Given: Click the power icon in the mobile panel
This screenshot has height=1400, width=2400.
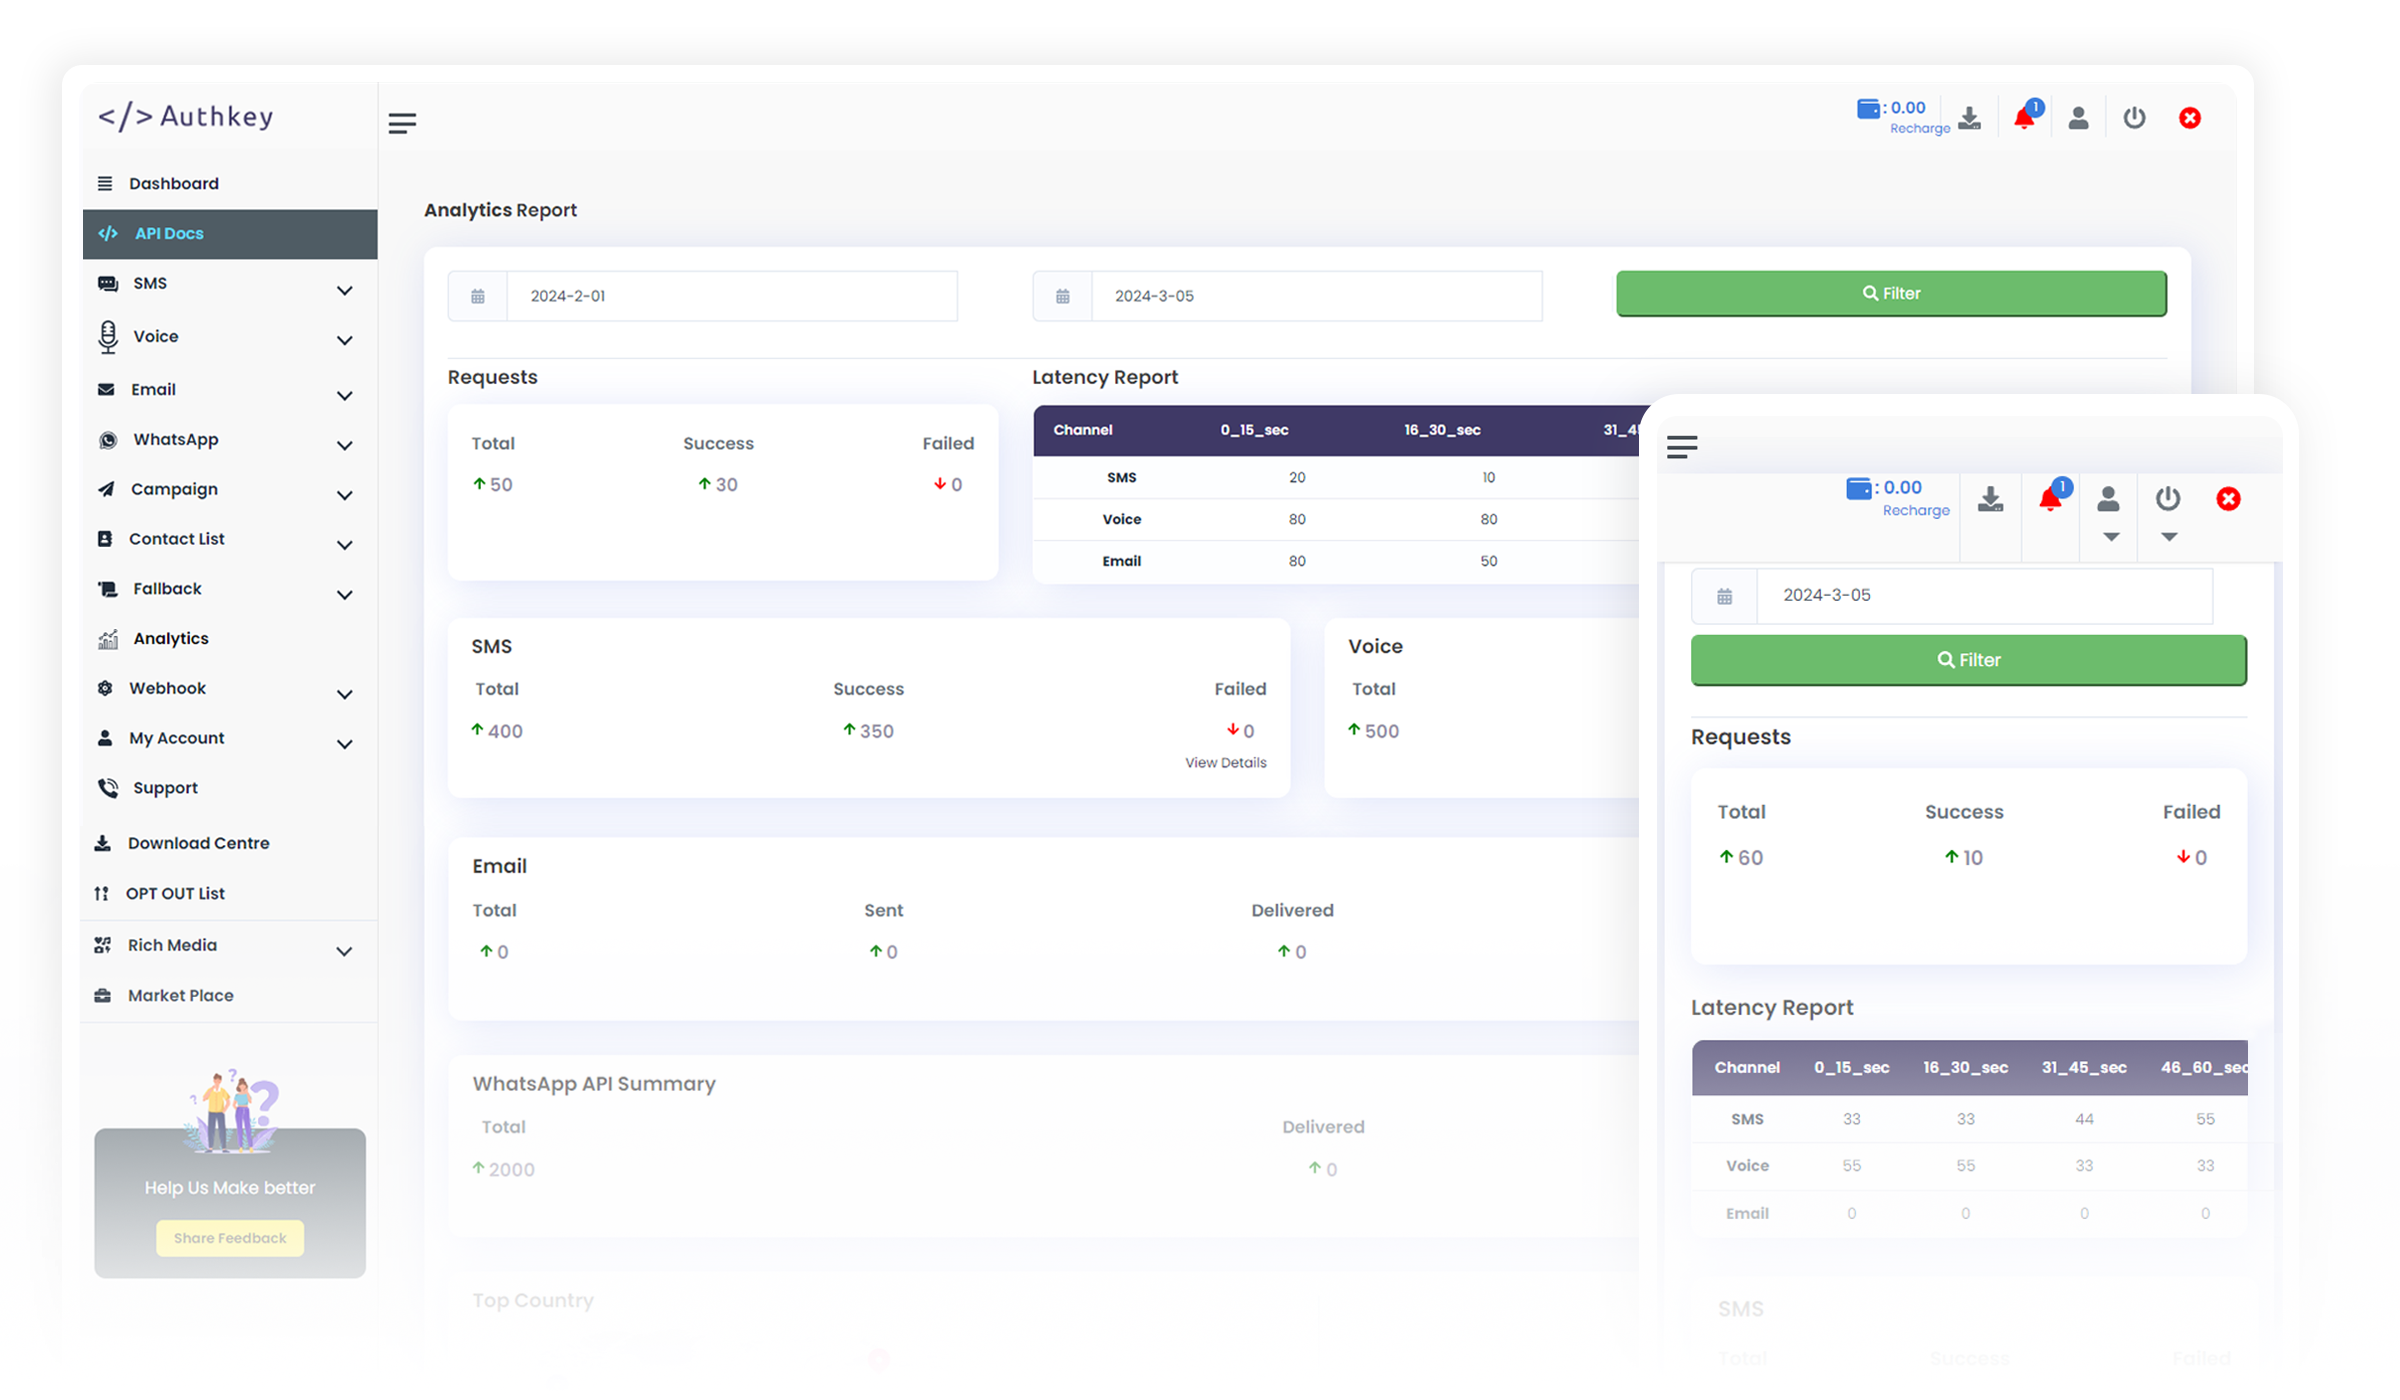Looking at the screenshot, I should click(2168, 498).
